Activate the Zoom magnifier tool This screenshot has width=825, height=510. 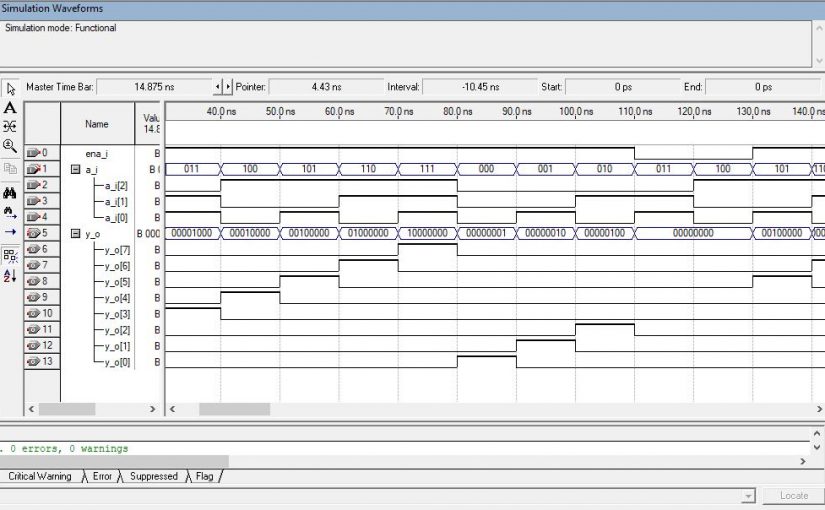click(x=10, y=146)
